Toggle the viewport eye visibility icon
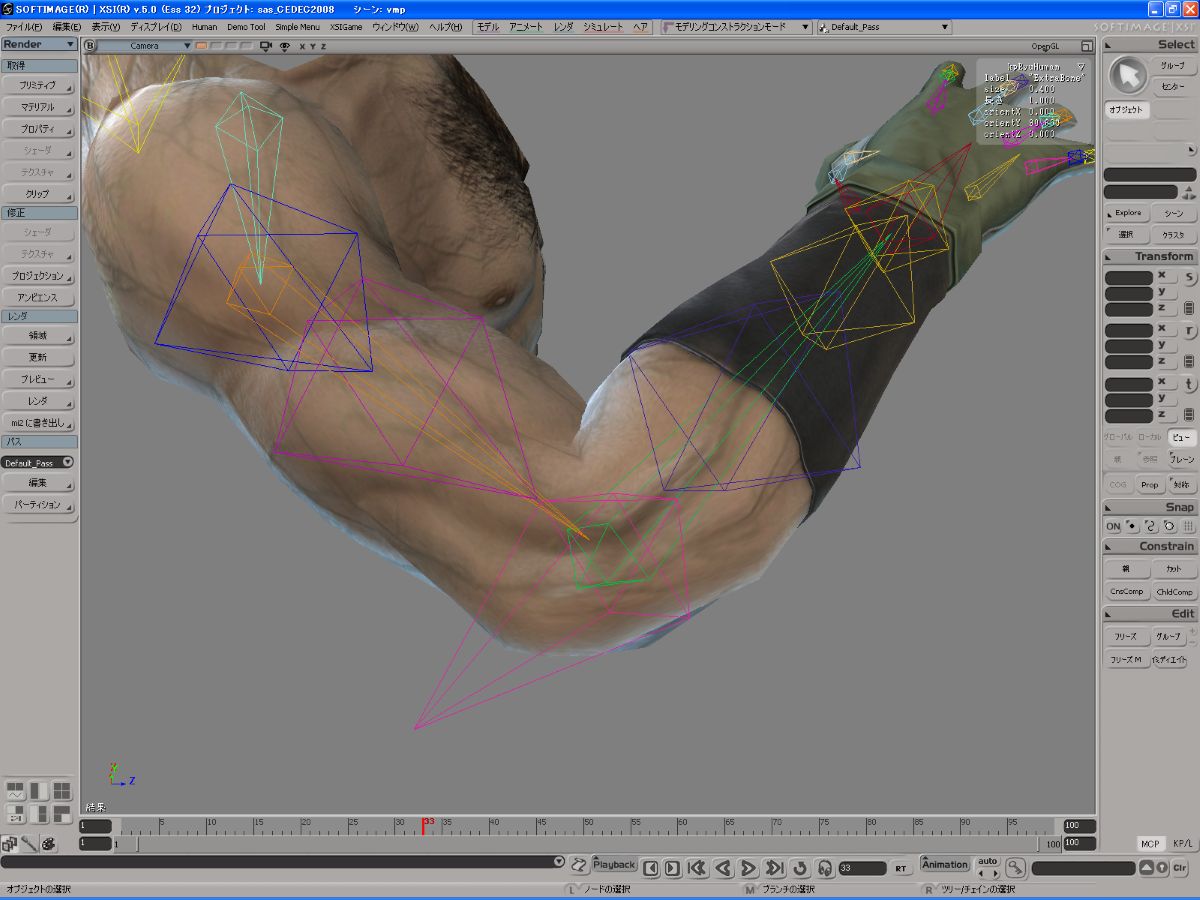The image size is (1200, 900). click(x=285, y=46)
